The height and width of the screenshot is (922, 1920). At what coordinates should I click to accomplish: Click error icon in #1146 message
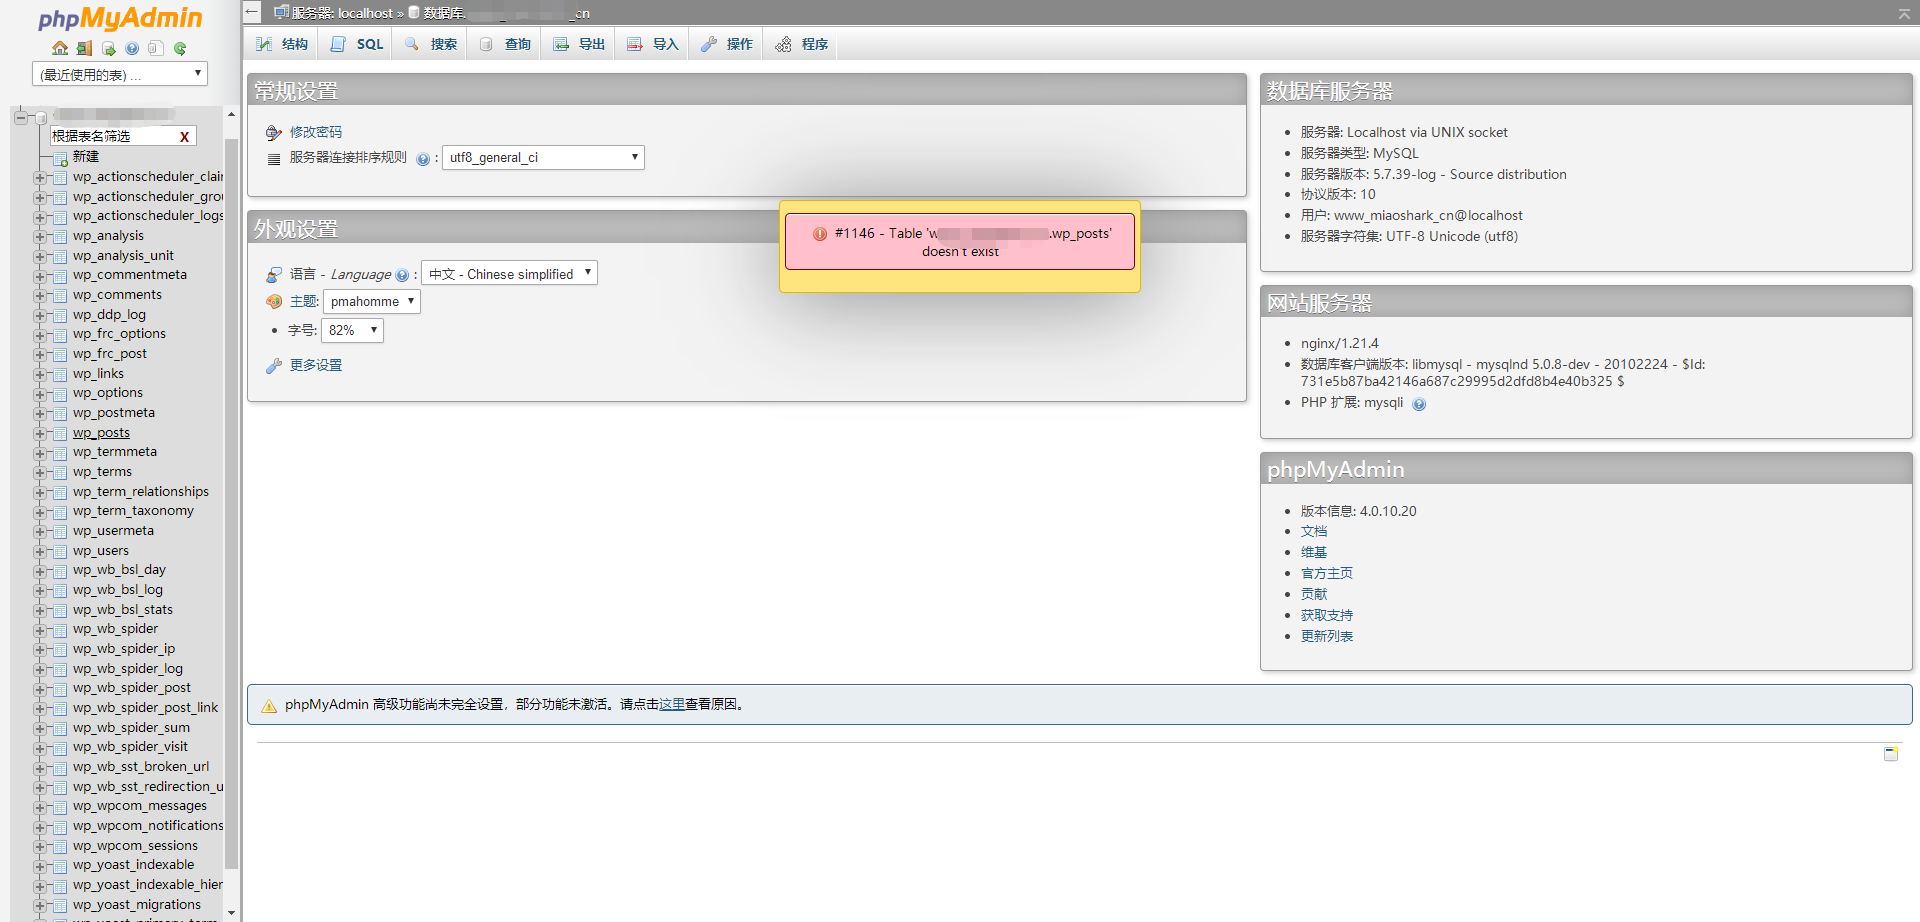pyautogui.click(x=820, y=234)
